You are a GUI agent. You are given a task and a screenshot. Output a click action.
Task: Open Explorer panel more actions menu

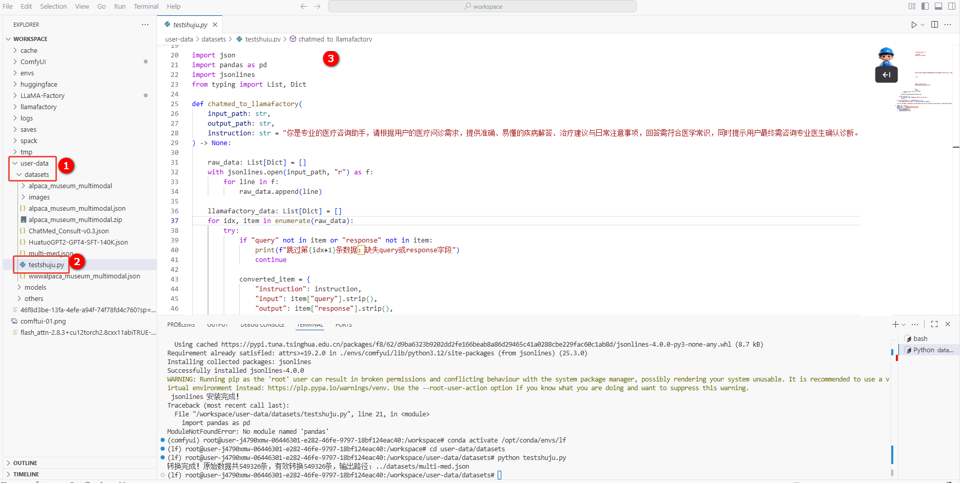click(145, 25)
